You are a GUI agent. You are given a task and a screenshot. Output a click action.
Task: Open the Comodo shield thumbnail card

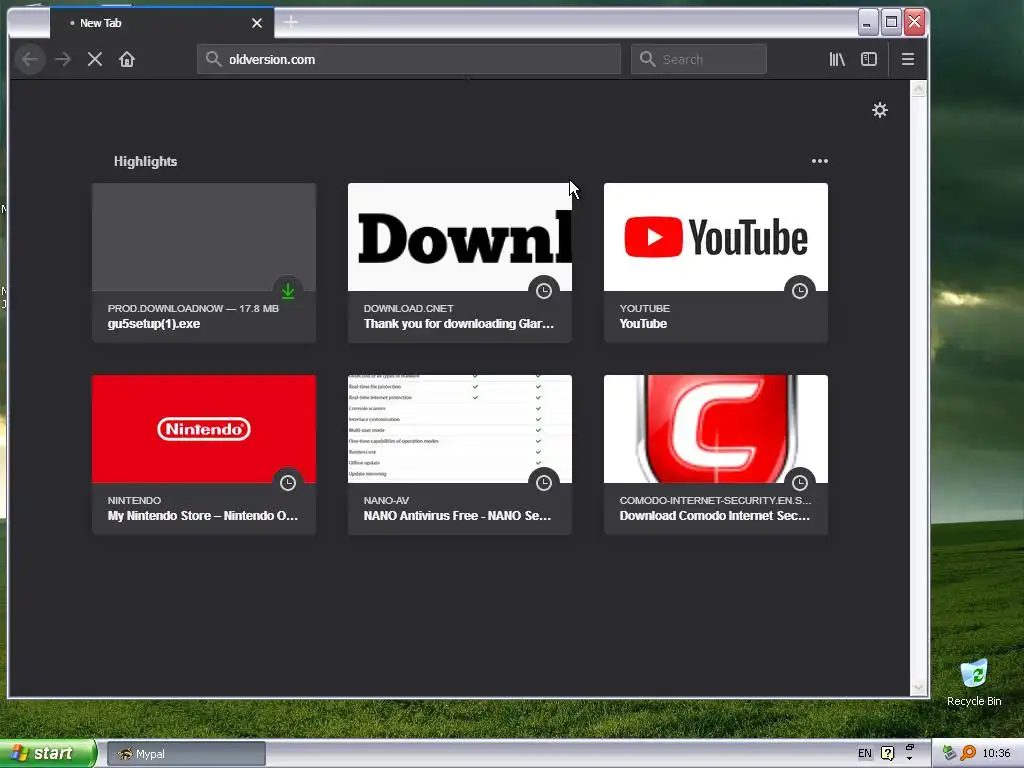[716, 455]
